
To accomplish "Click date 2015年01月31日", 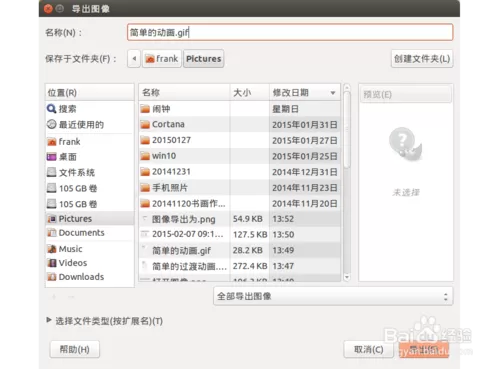I will pyautogui.click(x=305, y=125).
